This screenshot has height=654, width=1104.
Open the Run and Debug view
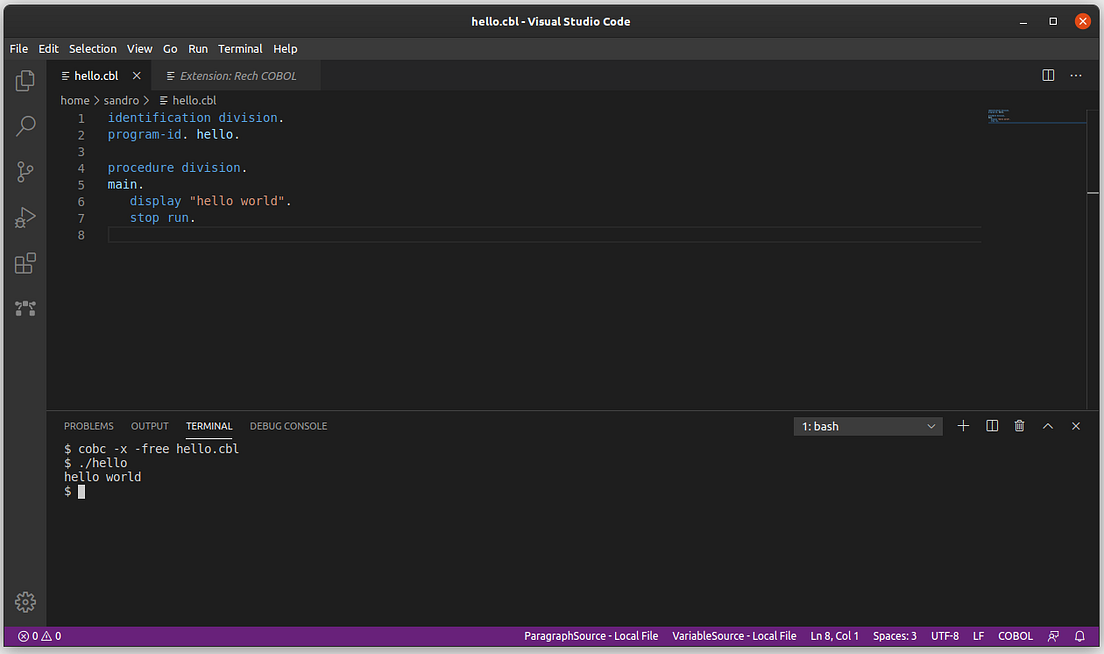coord(25,218)
